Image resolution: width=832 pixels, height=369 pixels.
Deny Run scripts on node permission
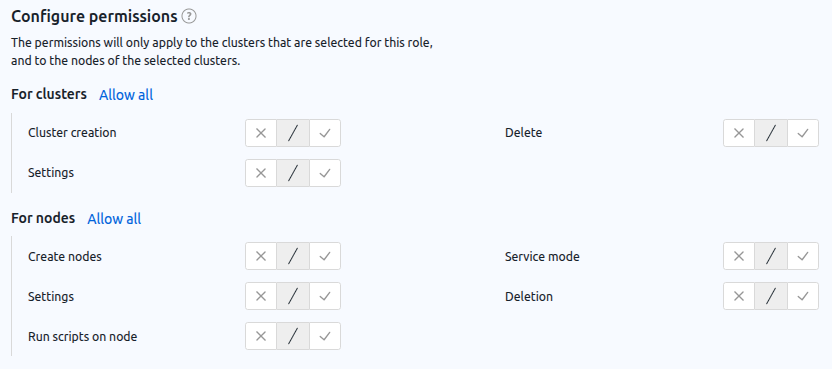[261, 336]
